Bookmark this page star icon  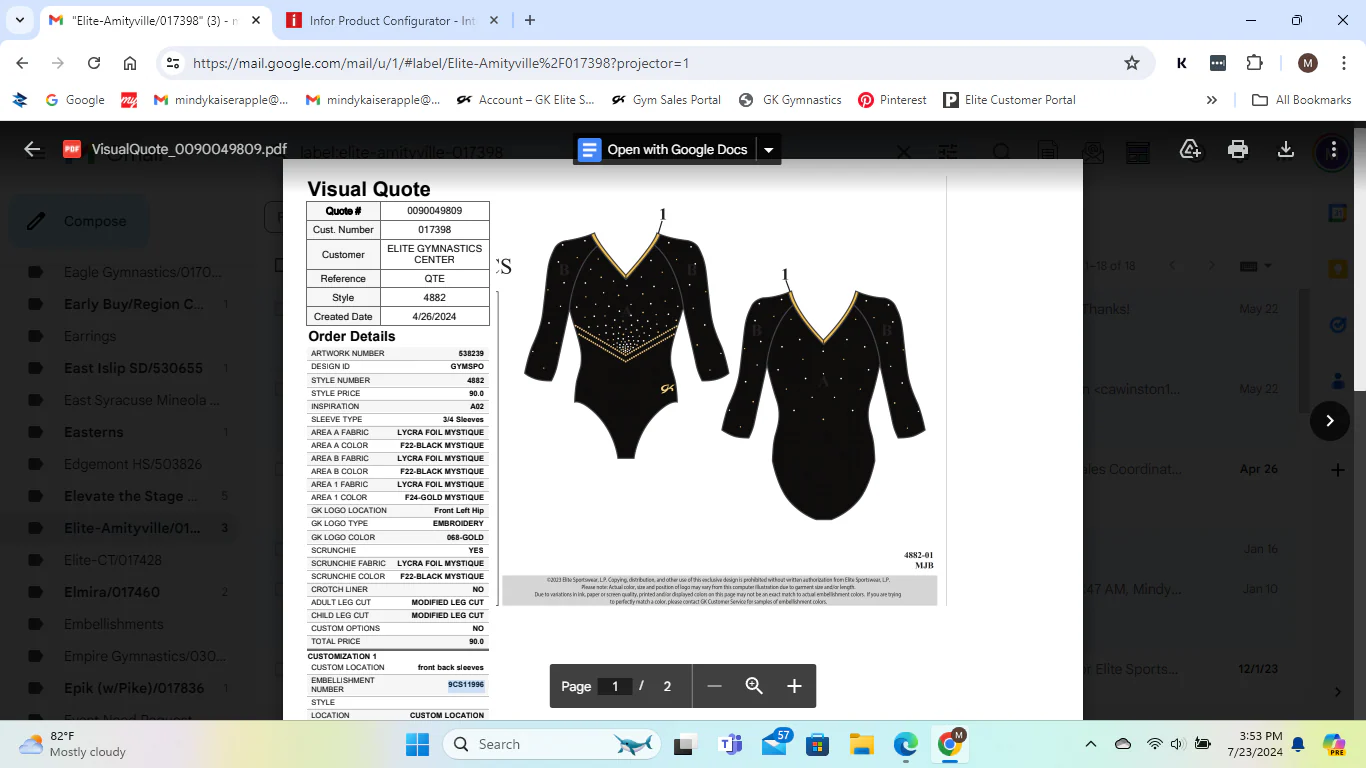pyautogui.click(x=1132, y=63)
